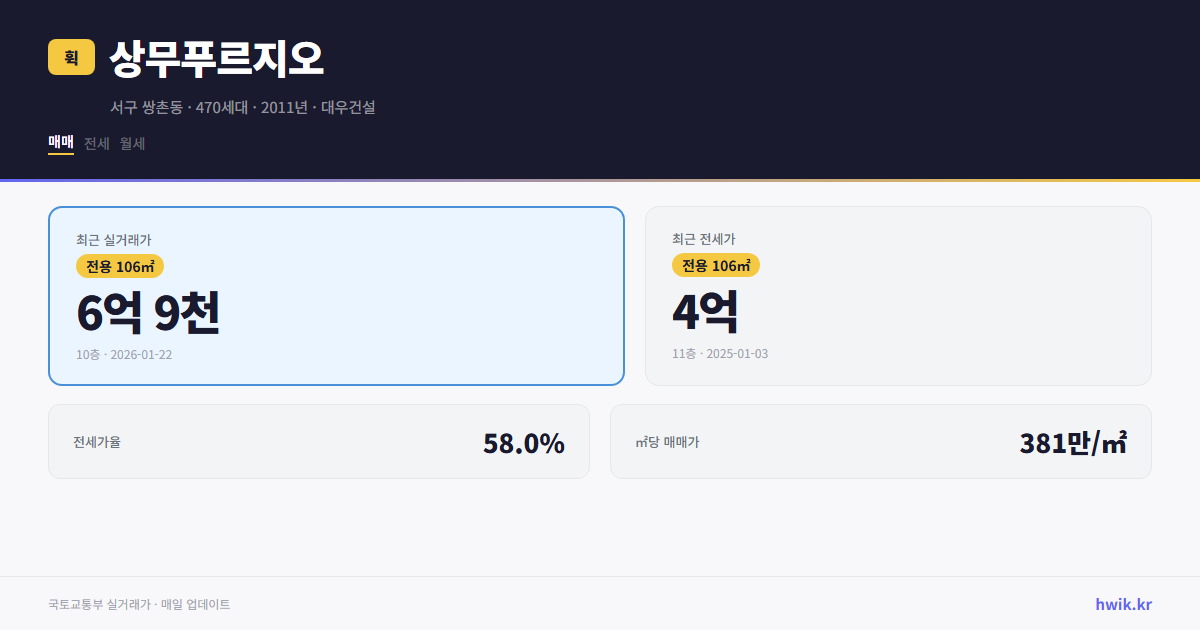Select the 전용 106㎡ badge on jeonse card
The height and width of the screenshot is (630, 1200).
(x=714, y=265)
